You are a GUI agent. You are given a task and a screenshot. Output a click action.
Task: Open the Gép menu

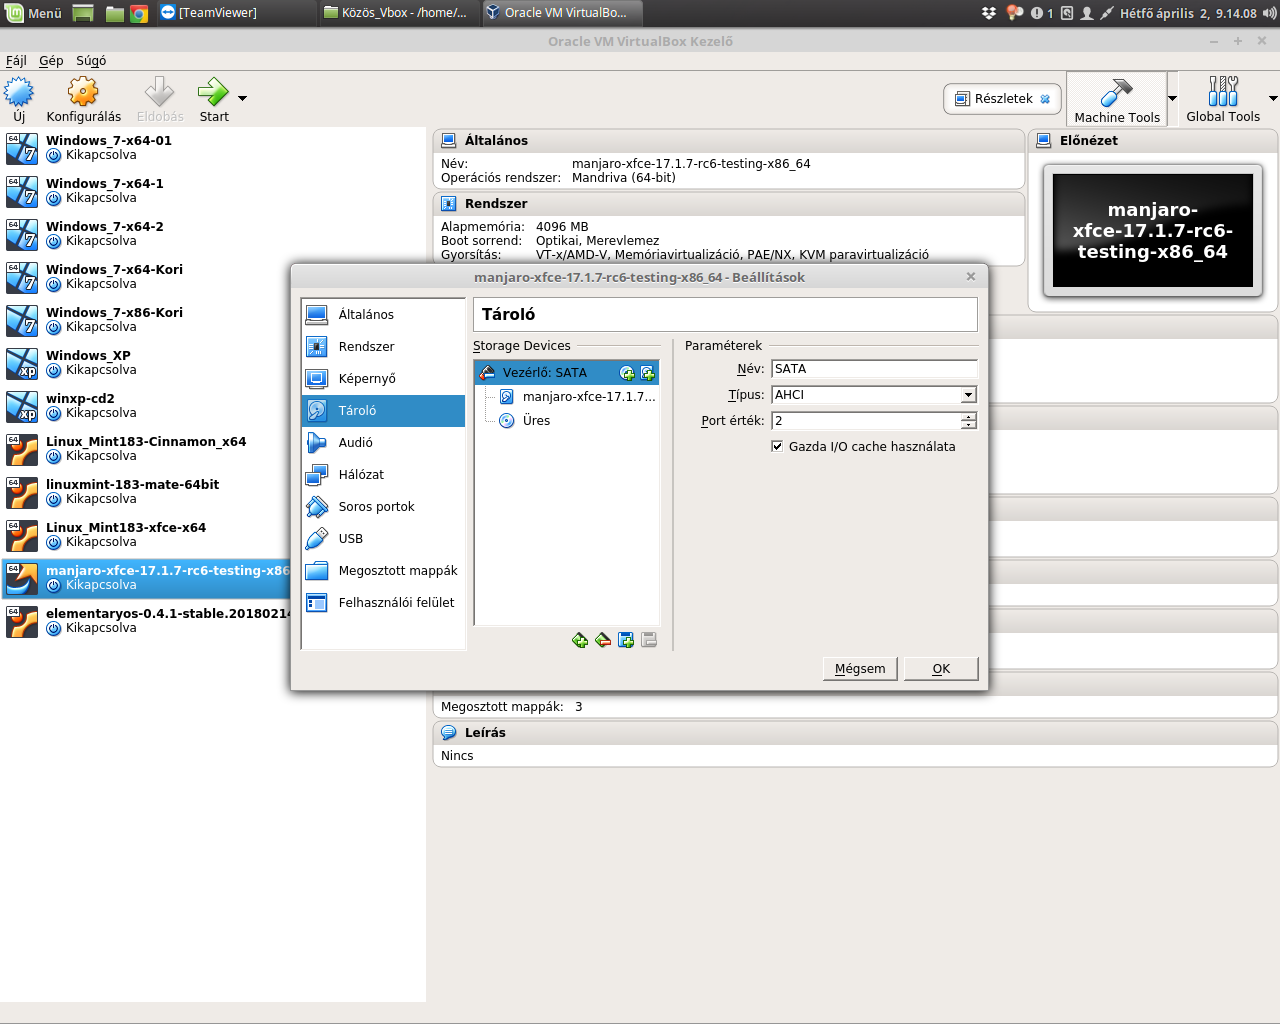51,61
